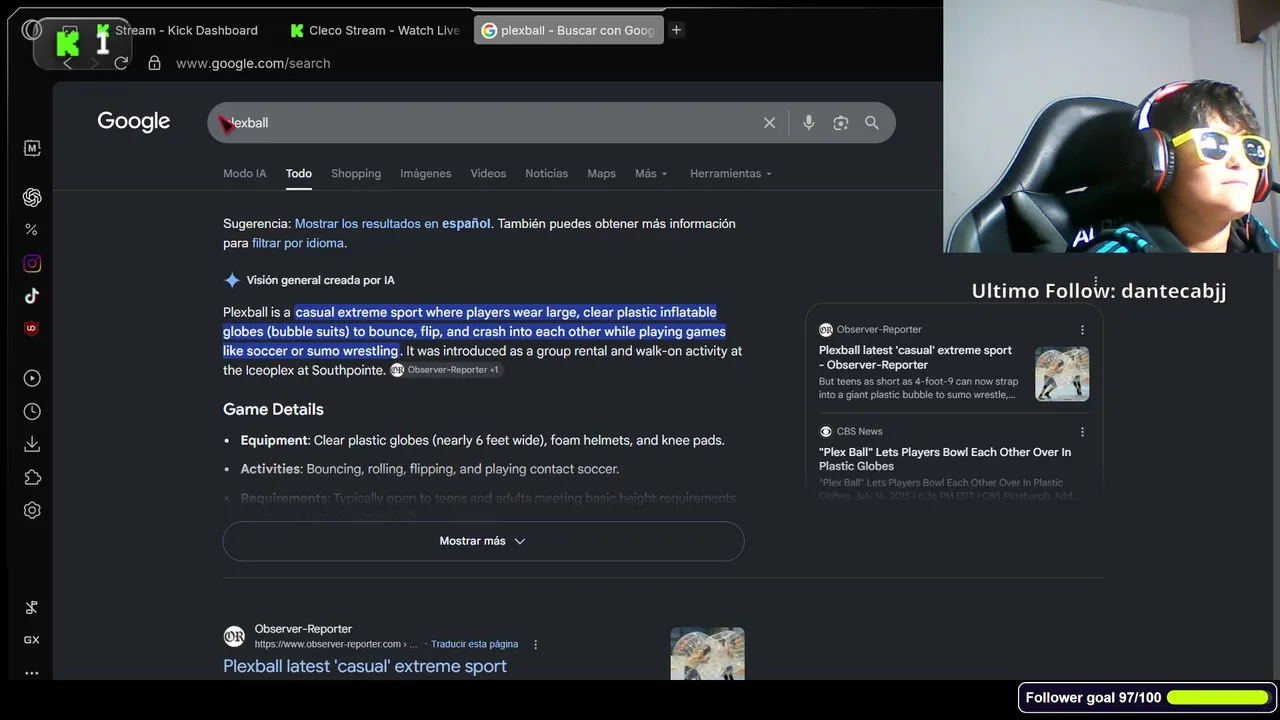Open the uBlock Origin red shield icon
The width and height of the screenshot is (1280, 720).
coord(32,328)
